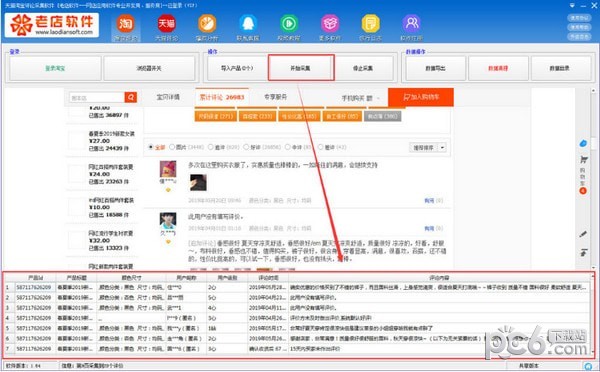Click the 数据目录 button

coord(561,69)
